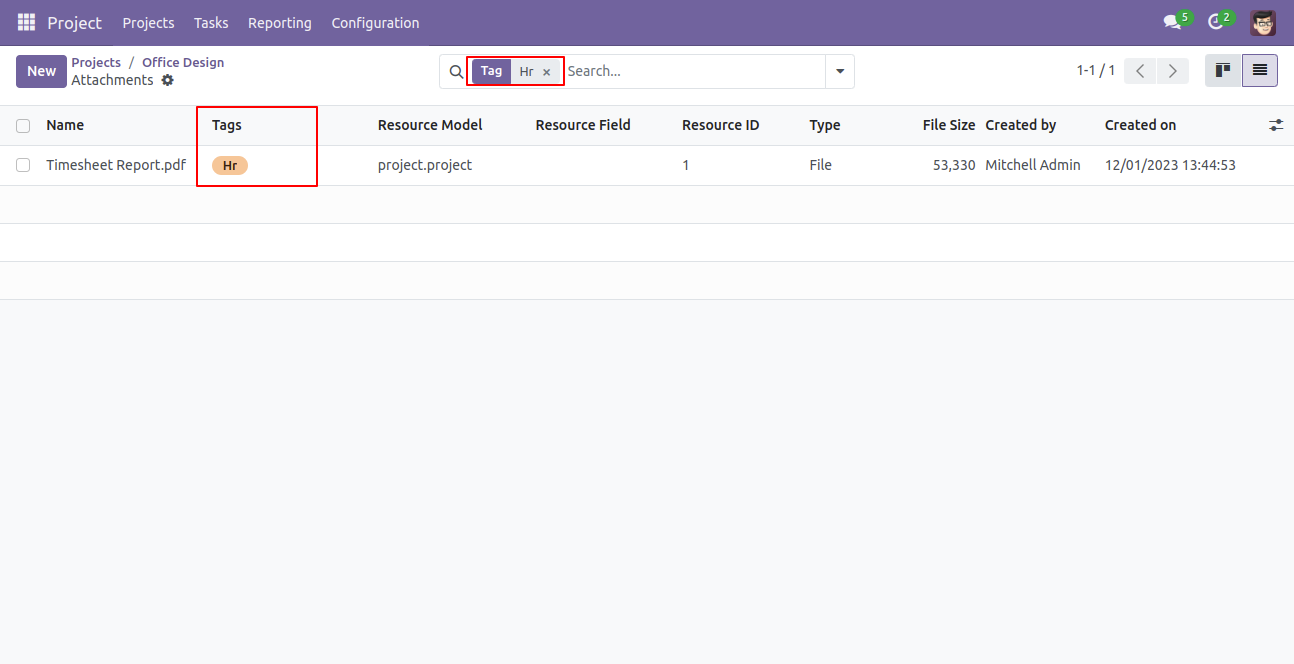This screenshot has height=664, width=1294.
Task: Sort by Created on column header
Action: 1141,125
